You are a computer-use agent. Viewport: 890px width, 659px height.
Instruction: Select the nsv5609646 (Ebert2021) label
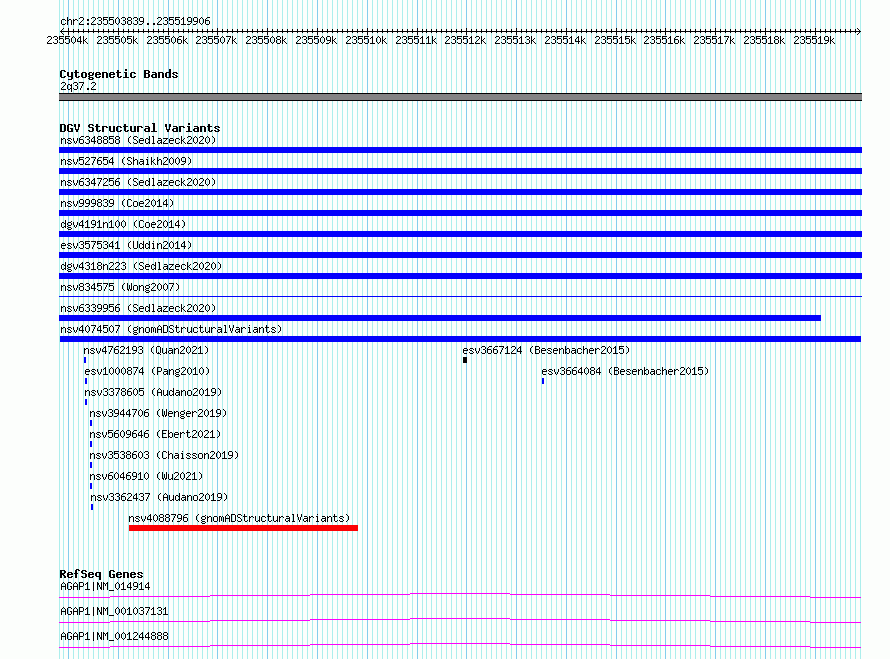point(155,434)
